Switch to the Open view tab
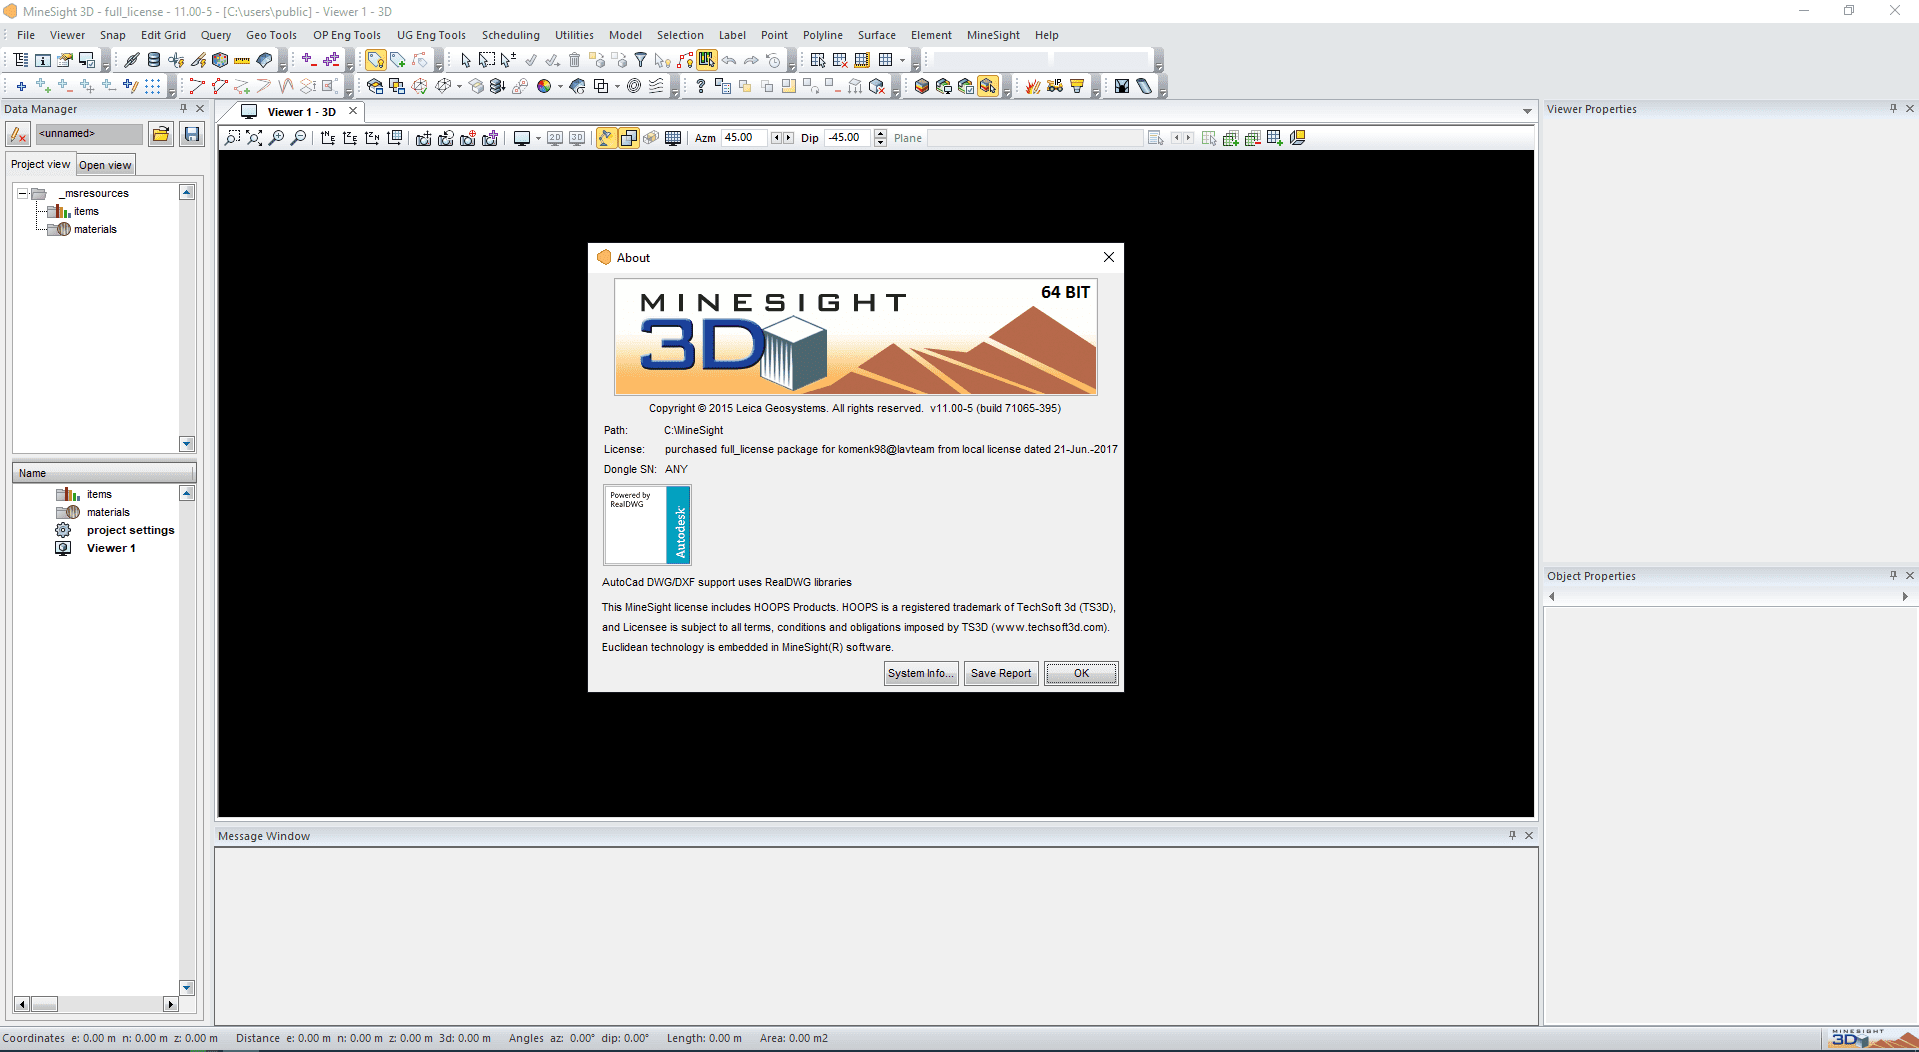This screenshot has width=1919, height=1052. 105,165
